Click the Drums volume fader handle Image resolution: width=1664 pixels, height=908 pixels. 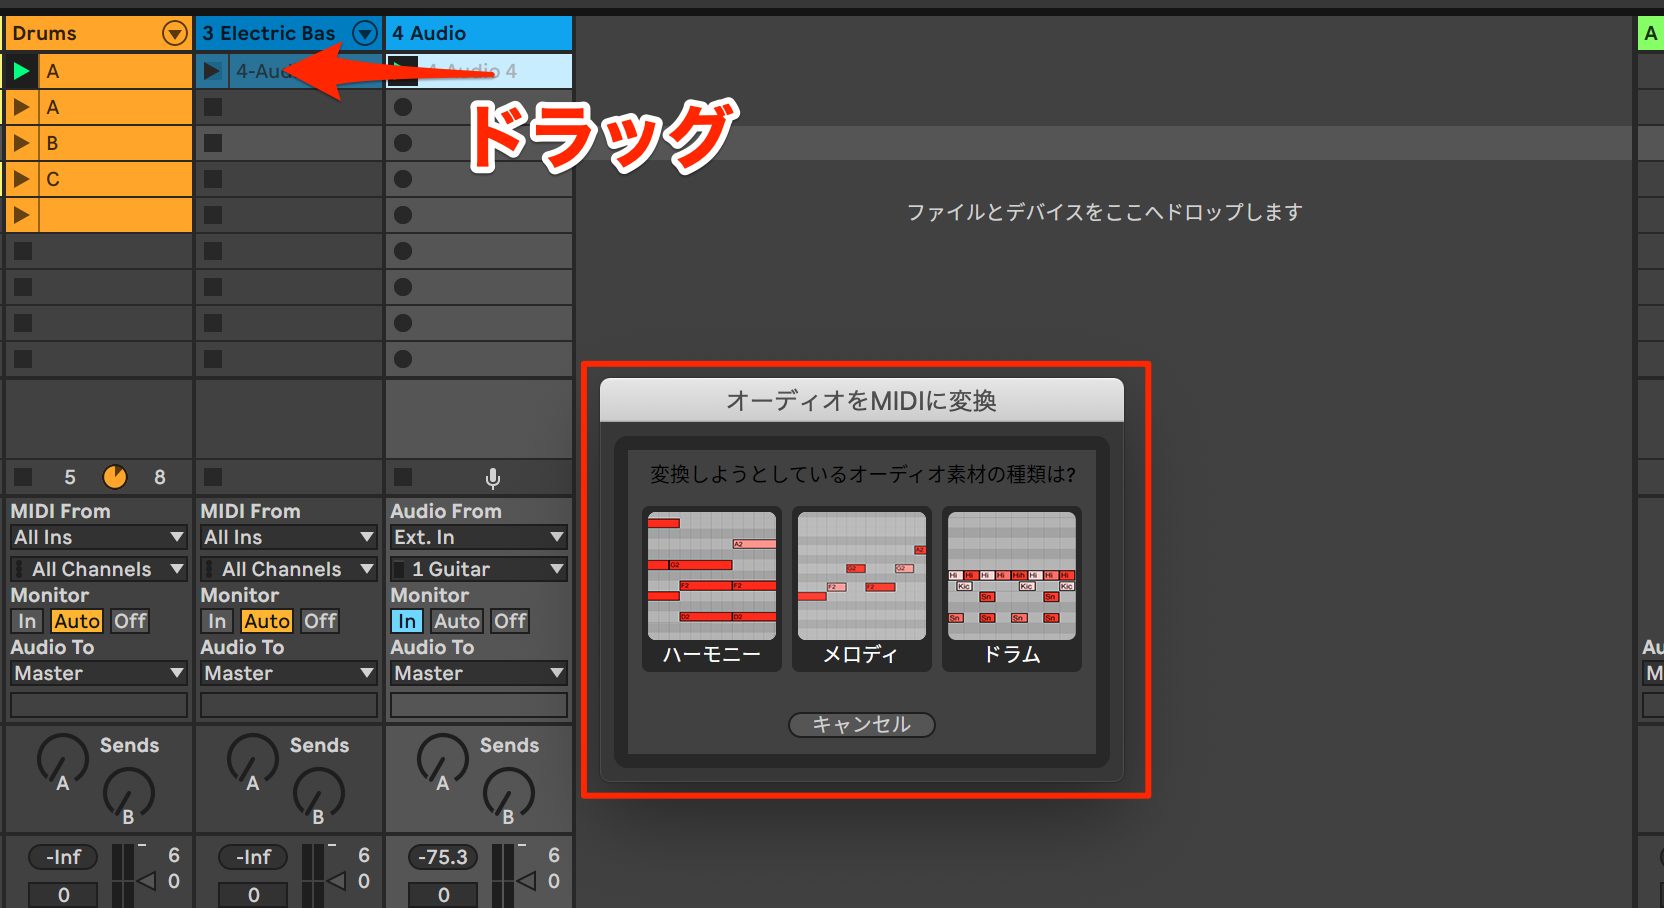(147, 881)
